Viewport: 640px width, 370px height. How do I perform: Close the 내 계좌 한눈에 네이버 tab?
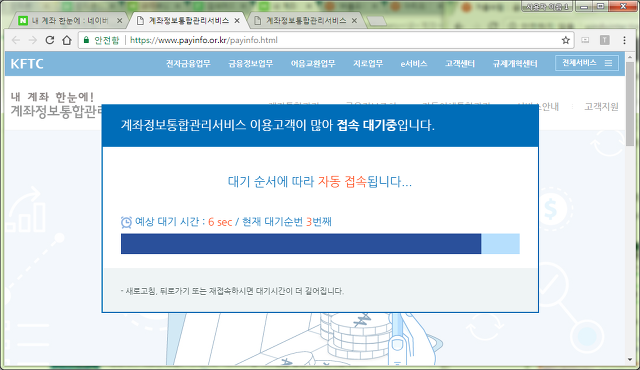[x=120, y=20]
